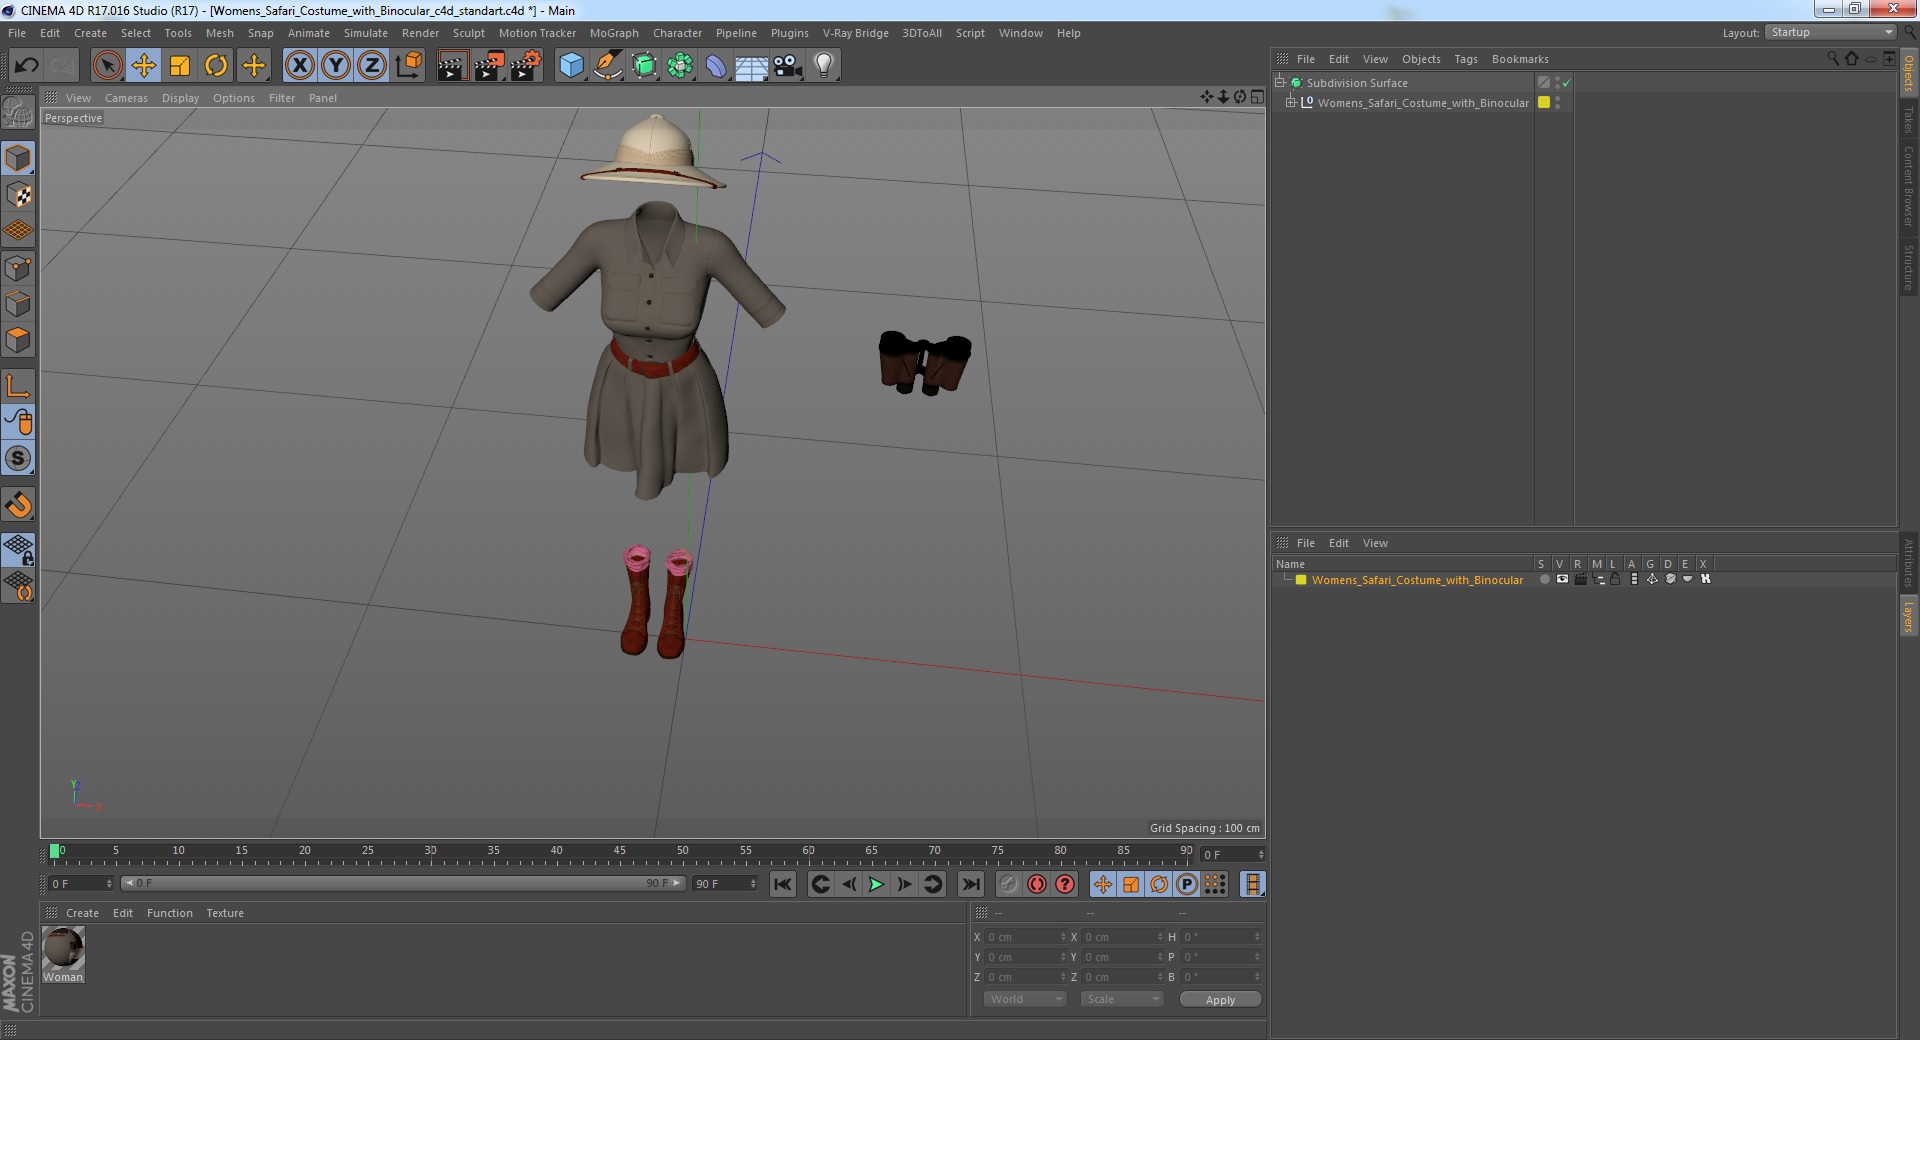Toggle Z axis lock
This screenshot has height=1158, width=1920.
coord(372,66)
